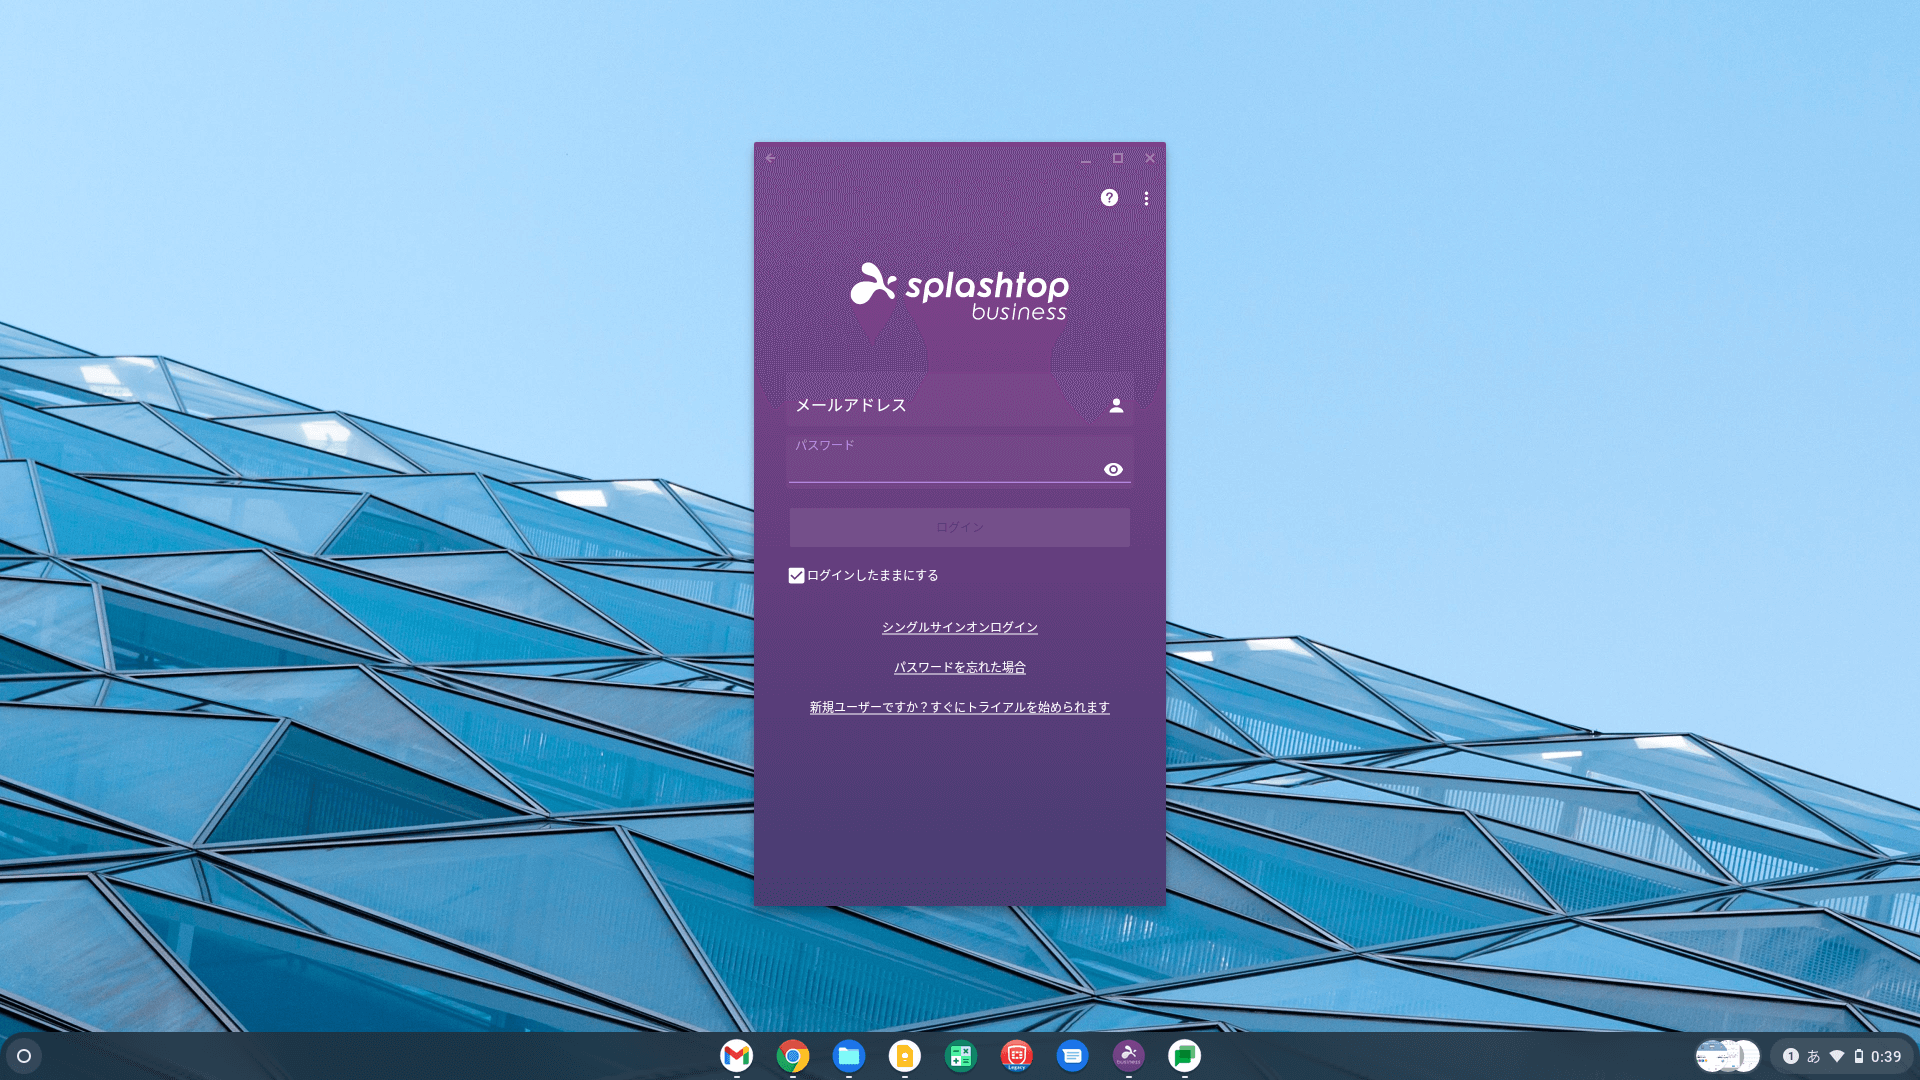The width and height of the screenshot is (1920, 1080).
Task: Click the Wi-Fi status icon in tray
Action: coord(1837,1056)
